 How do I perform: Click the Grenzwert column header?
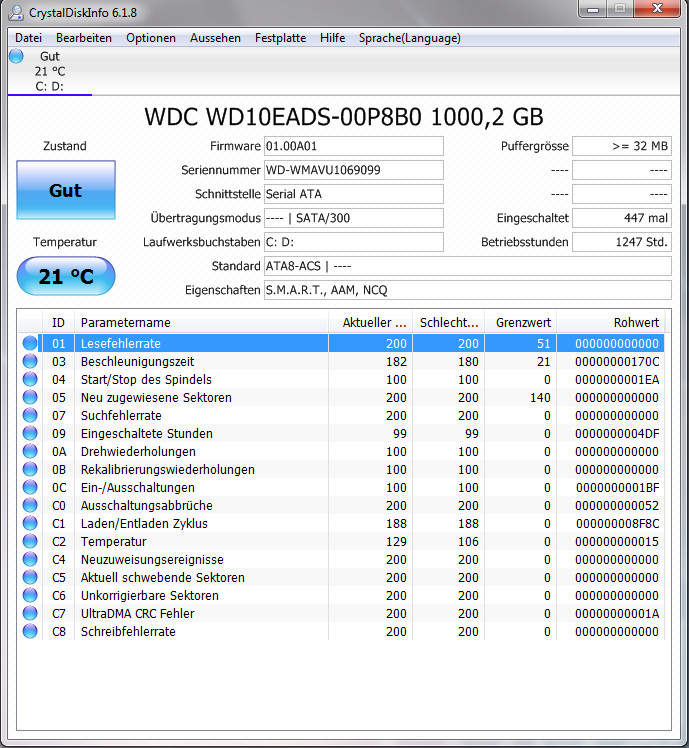521,322
